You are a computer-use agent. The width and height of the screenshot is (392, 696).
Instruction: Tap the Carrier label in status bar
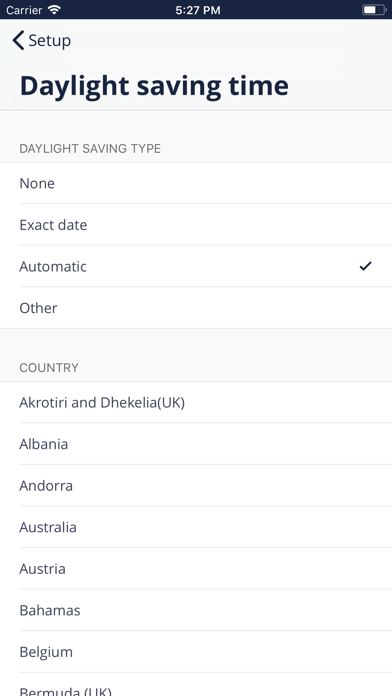[24, 10]
